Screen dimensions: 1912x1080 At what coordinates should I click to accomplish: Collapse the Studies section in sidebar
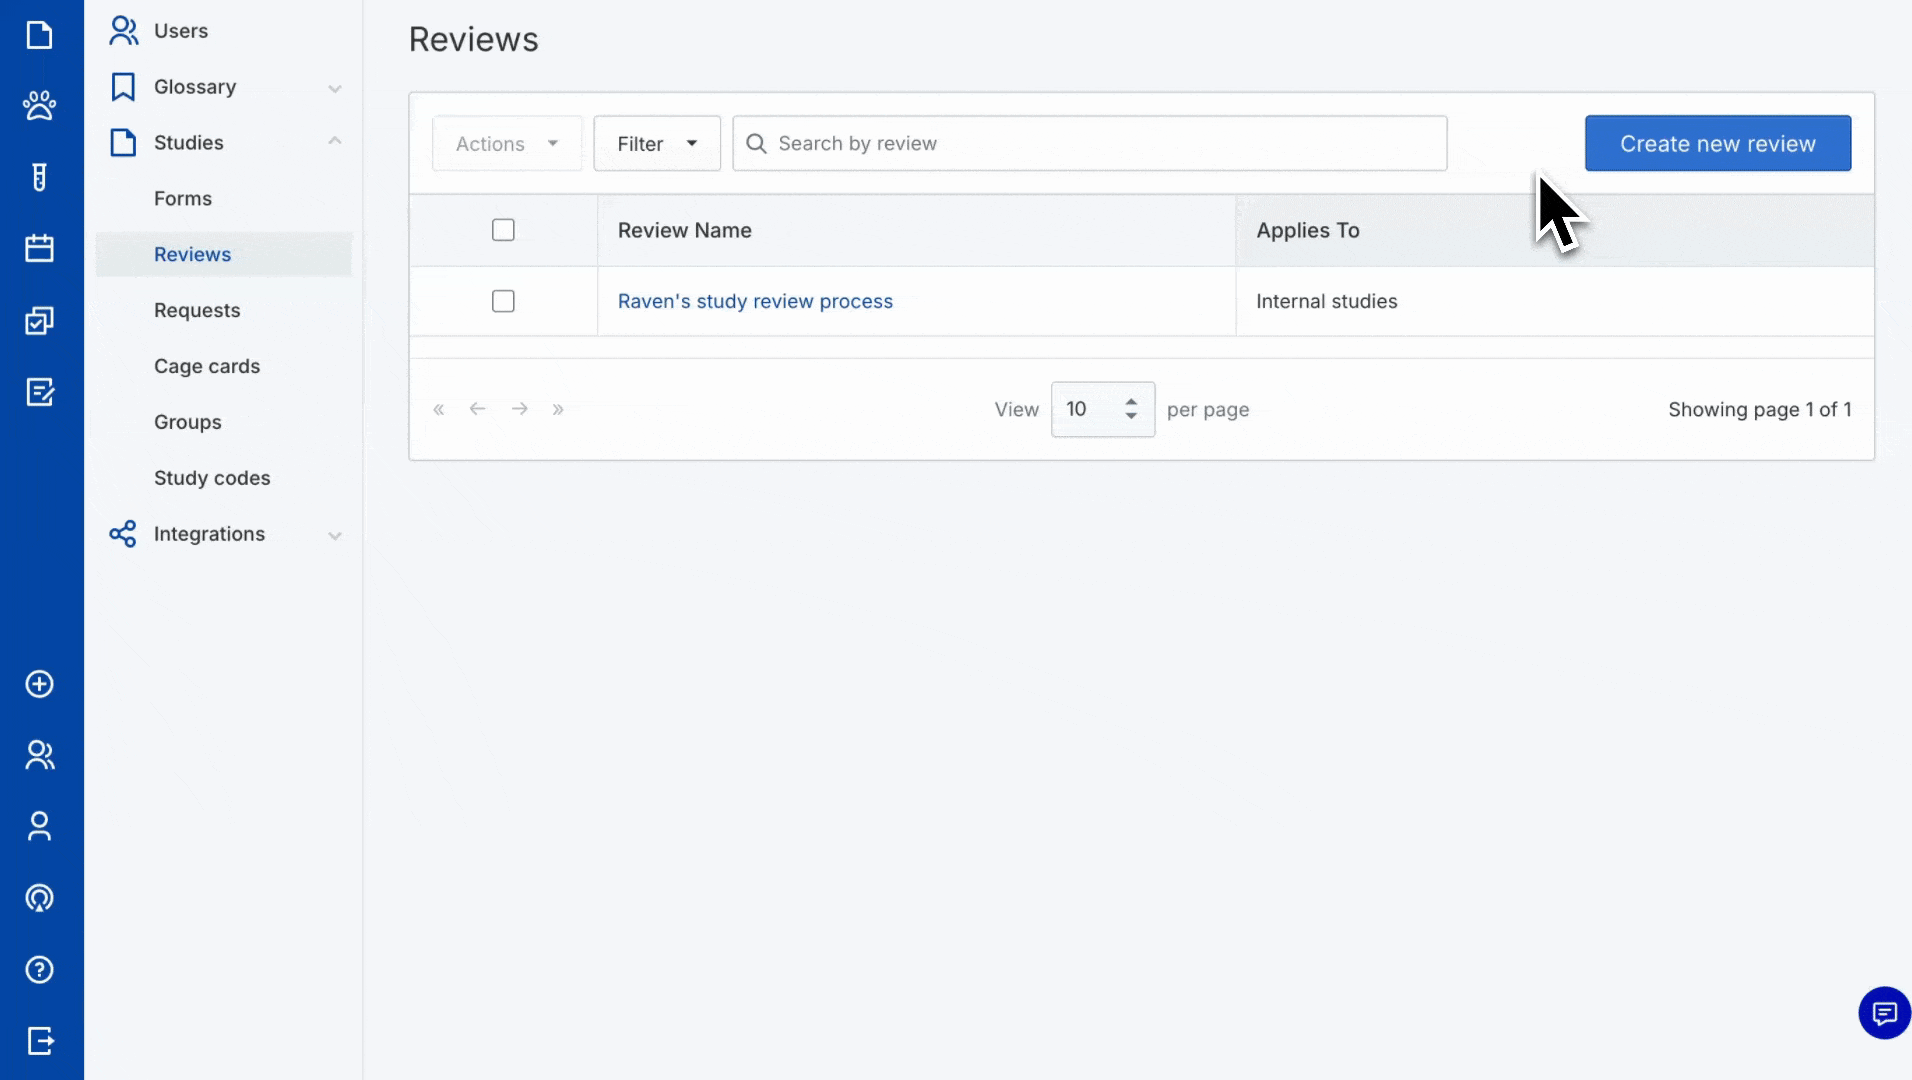[x=335, y=141]
